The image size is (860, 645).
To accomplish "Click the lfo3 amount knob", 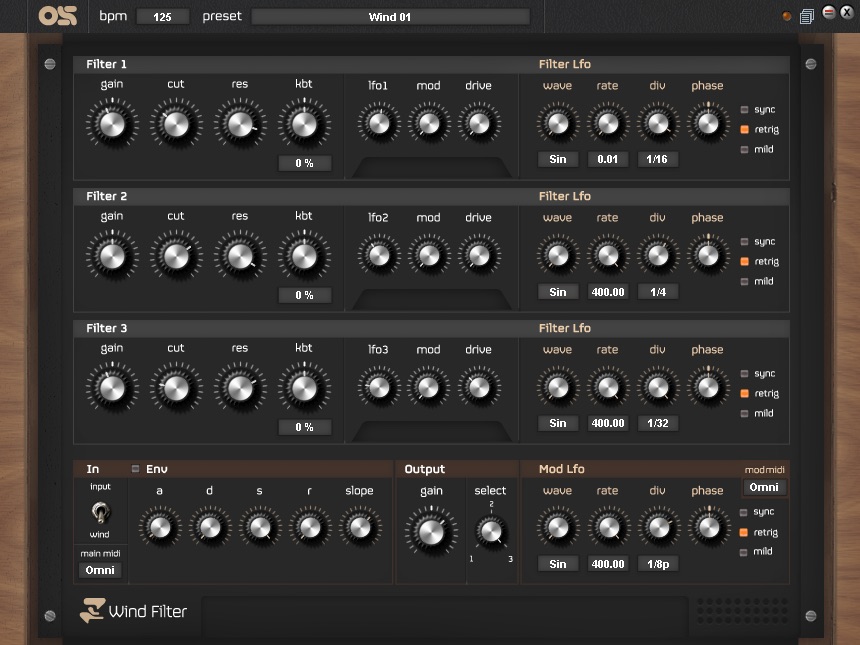I will [378, 387].
